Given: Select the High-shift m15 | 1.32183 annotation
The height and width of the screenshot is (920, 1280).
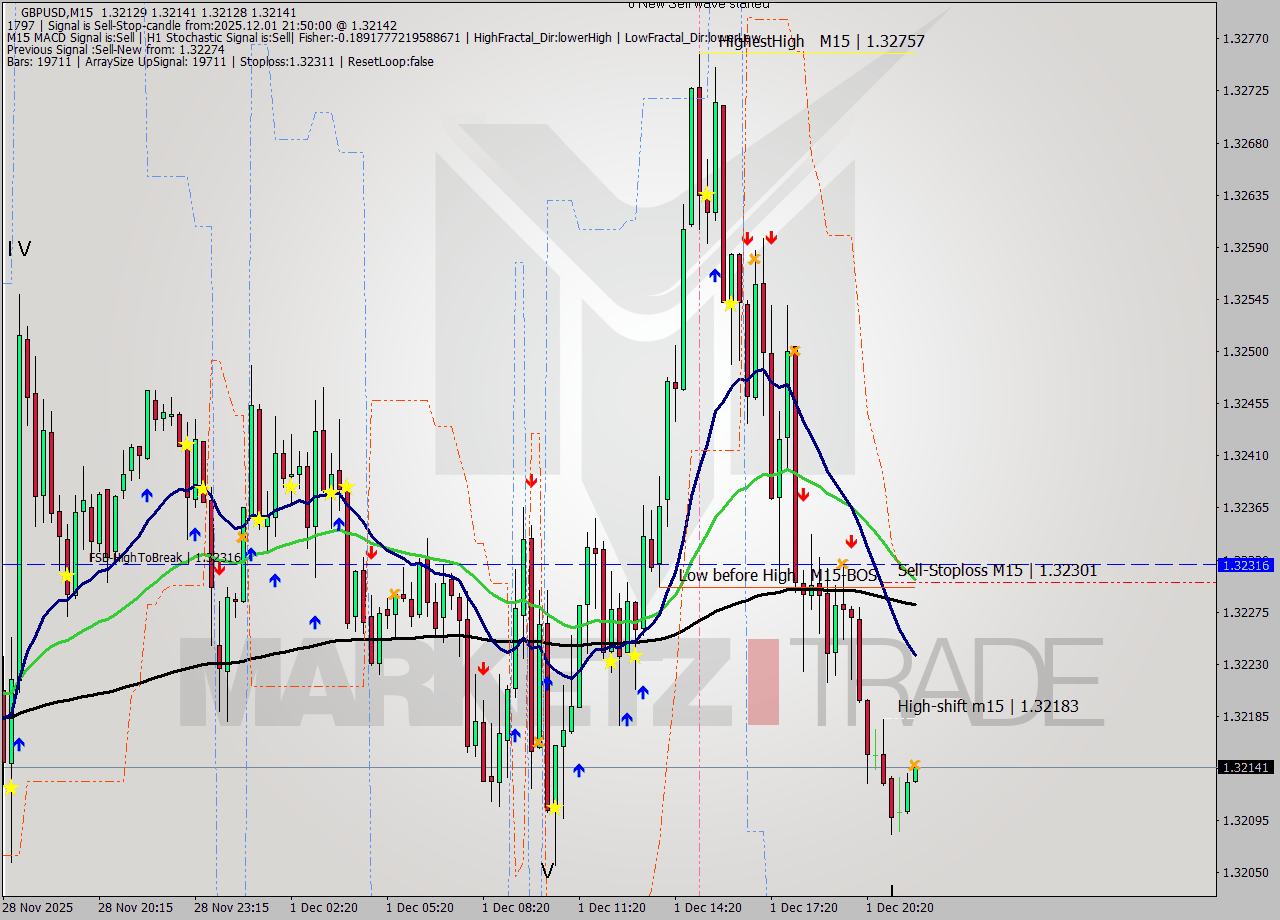Looking at the screenshot, I should point(988,706).
